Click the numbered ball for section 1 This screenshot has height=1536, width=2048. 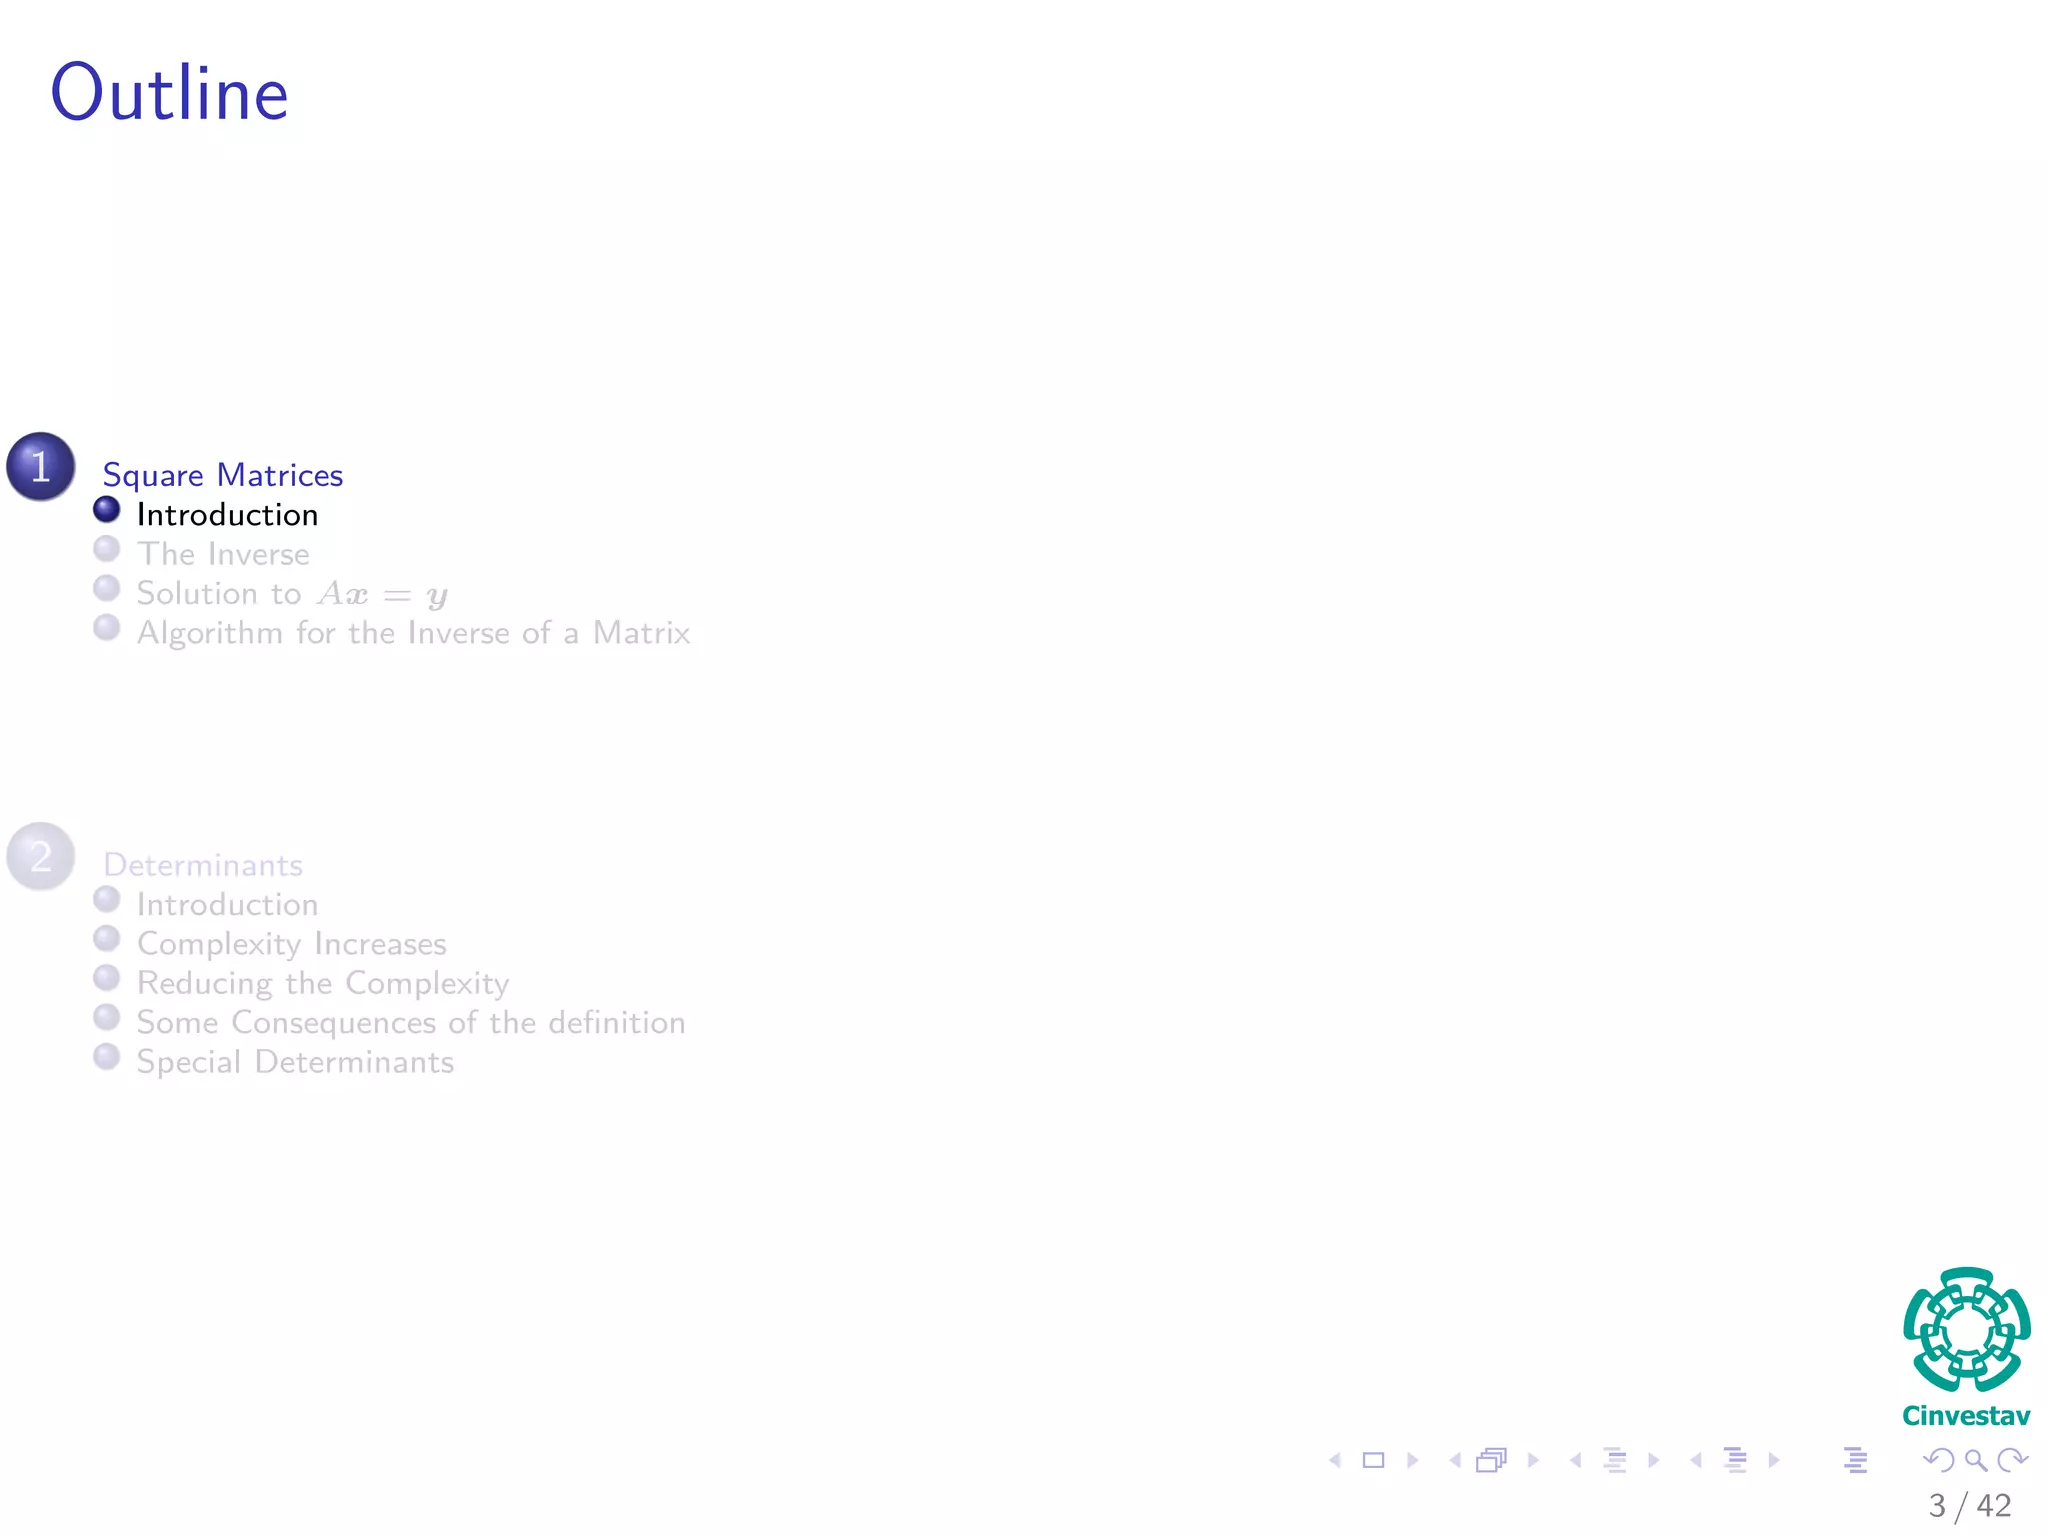(x=41, y=466)
